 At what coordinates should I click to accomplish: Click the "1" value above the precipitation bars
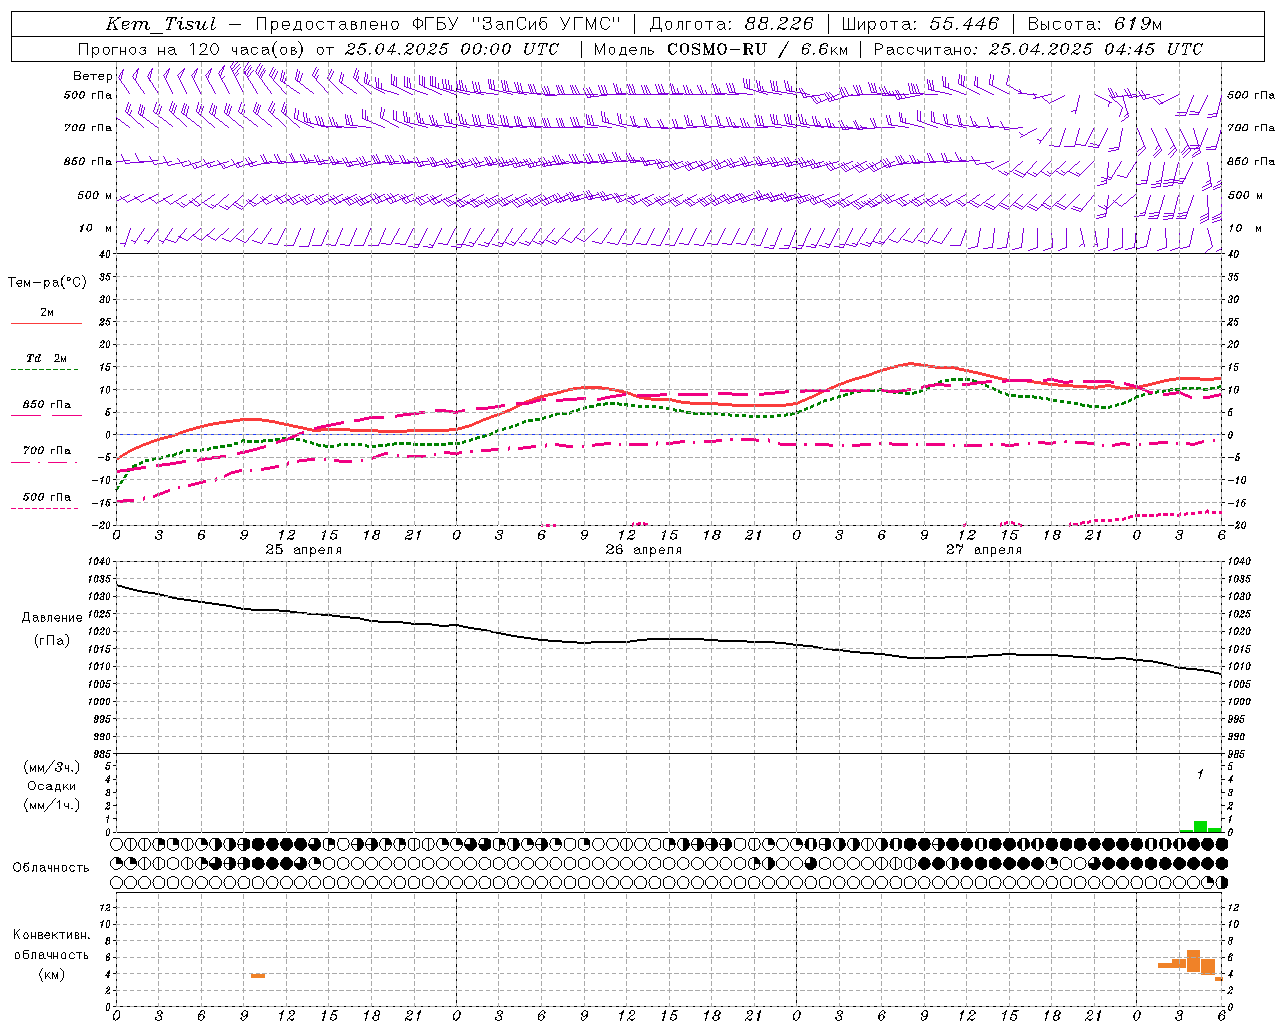tap(1200, 774)
